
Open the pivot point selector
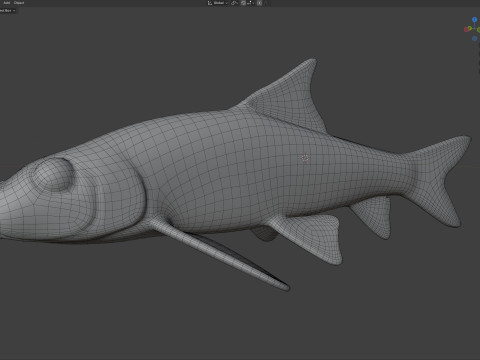coord(235,3)
